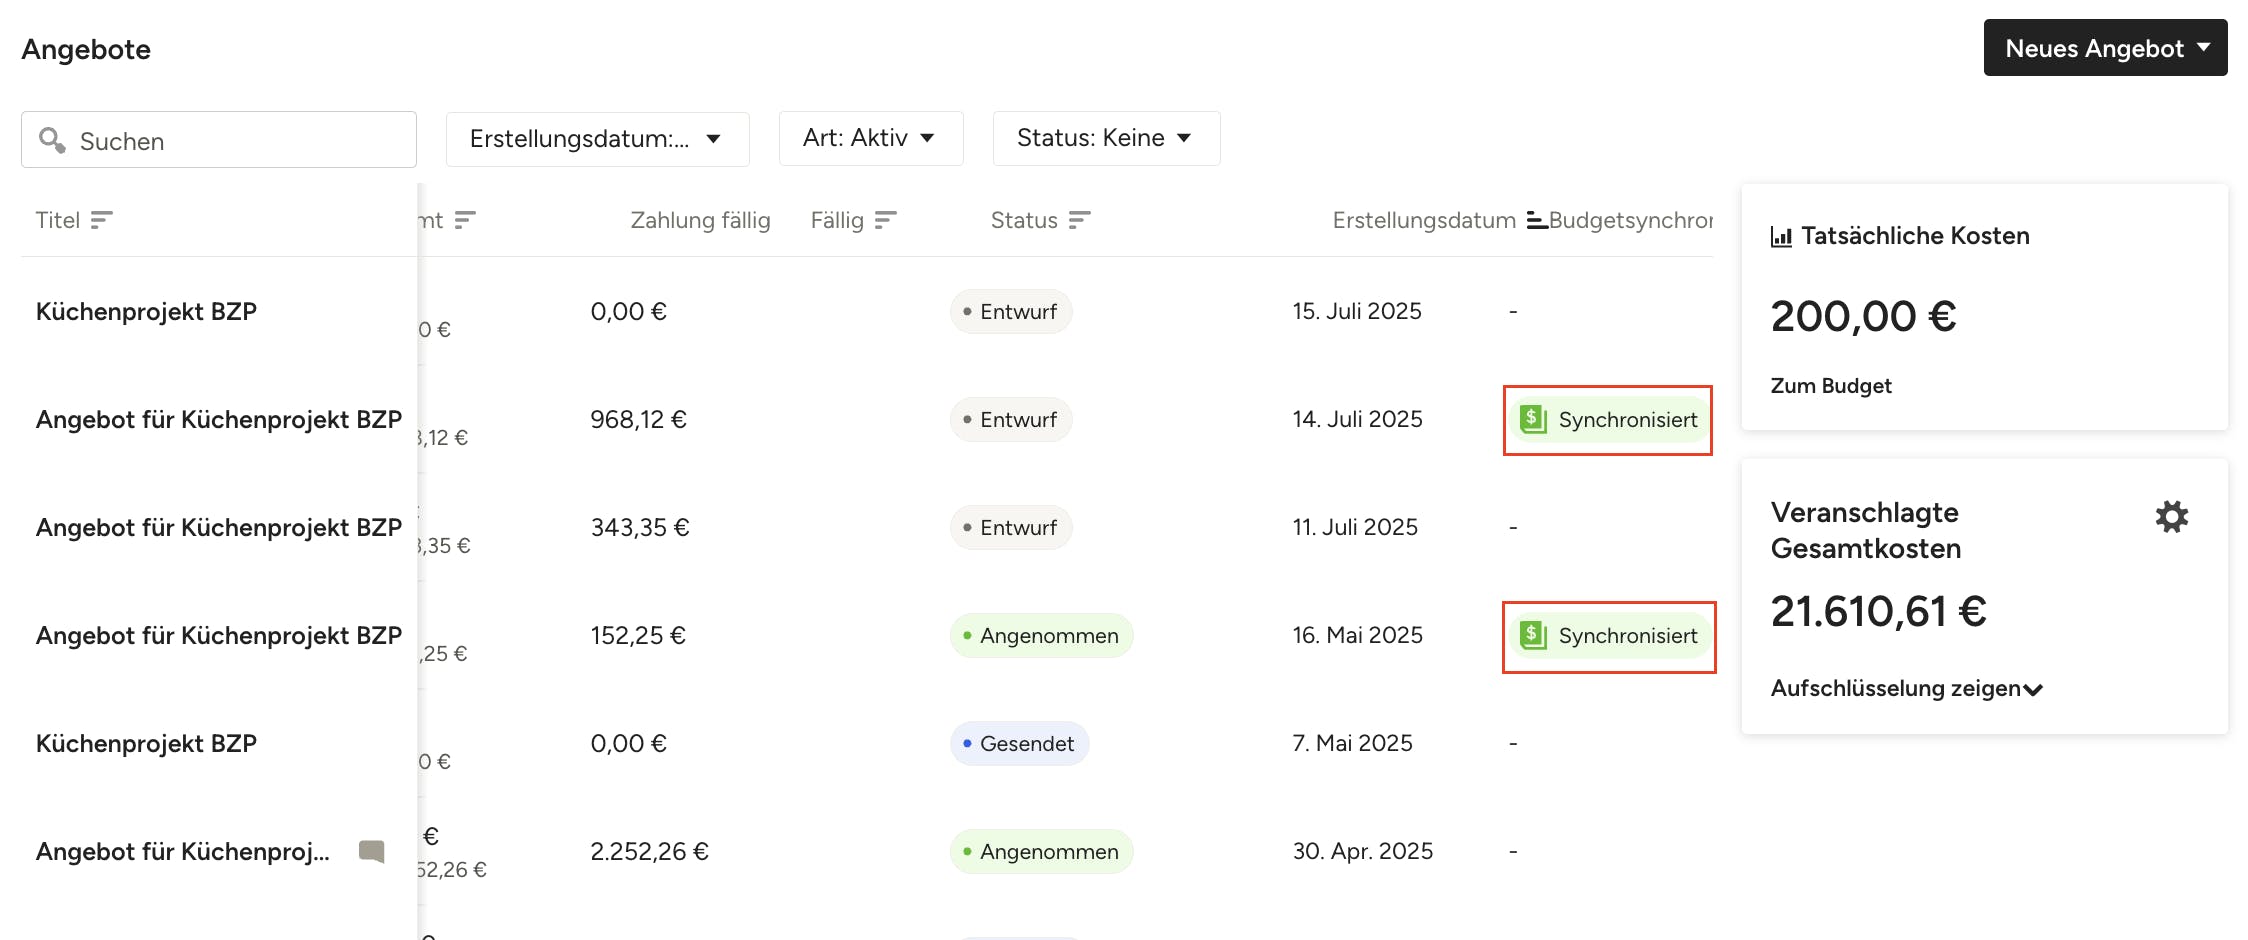Click the Gesendet status badge
Image resolution: width=2248 pixels, height=940 pixels.
(1019, 744)
